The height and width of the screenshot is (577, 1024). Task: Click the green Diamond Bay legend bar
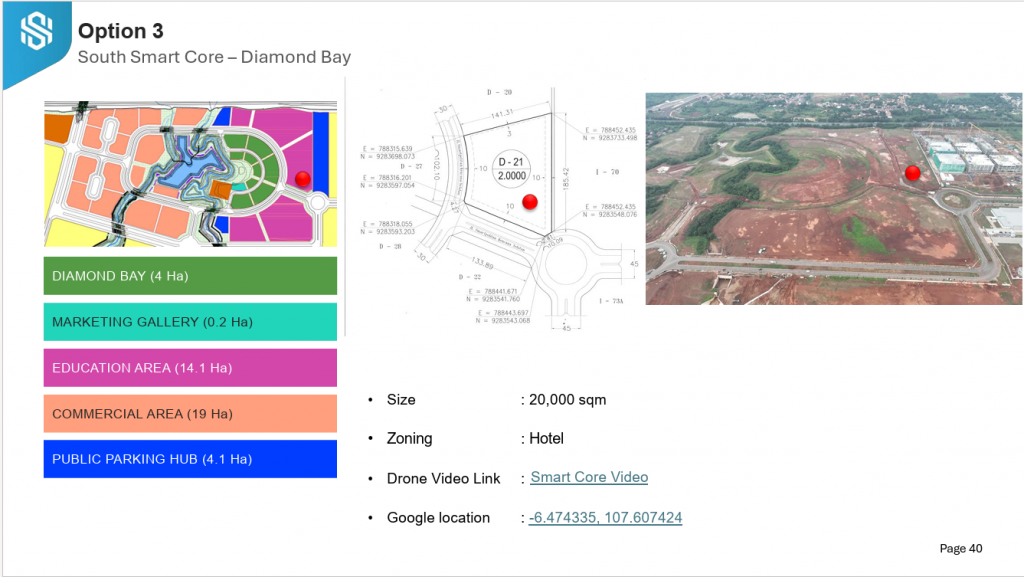point(190,276)
